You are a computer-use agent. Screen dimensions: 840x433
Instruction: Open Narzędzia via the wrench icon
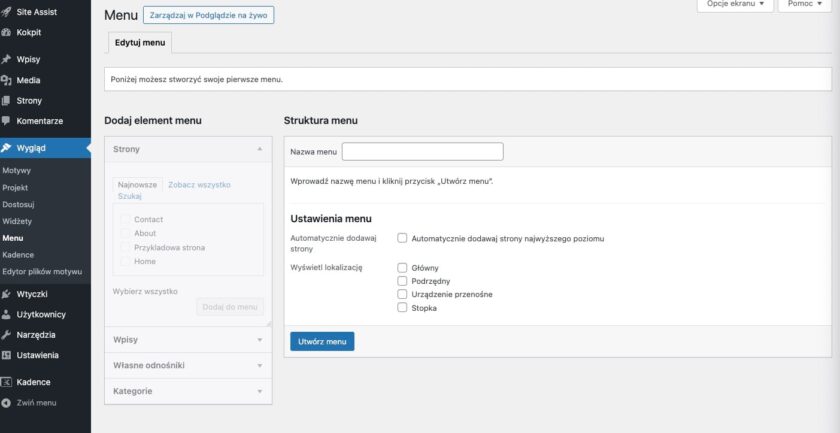pos(6,335)
